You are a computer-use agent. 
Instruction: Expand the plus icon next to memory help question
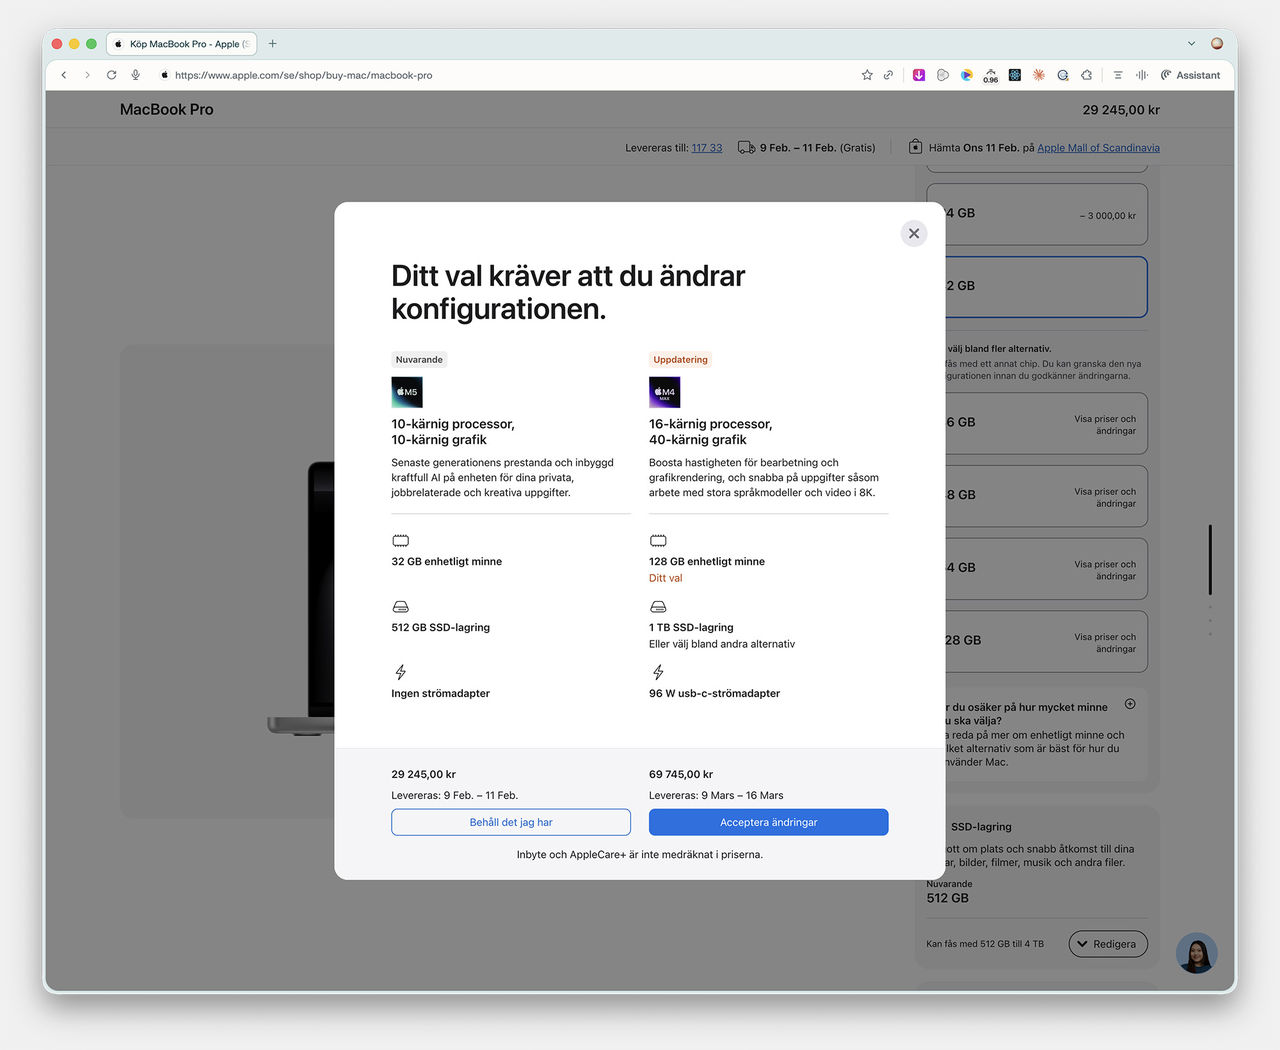click(x=1130, y=704)
